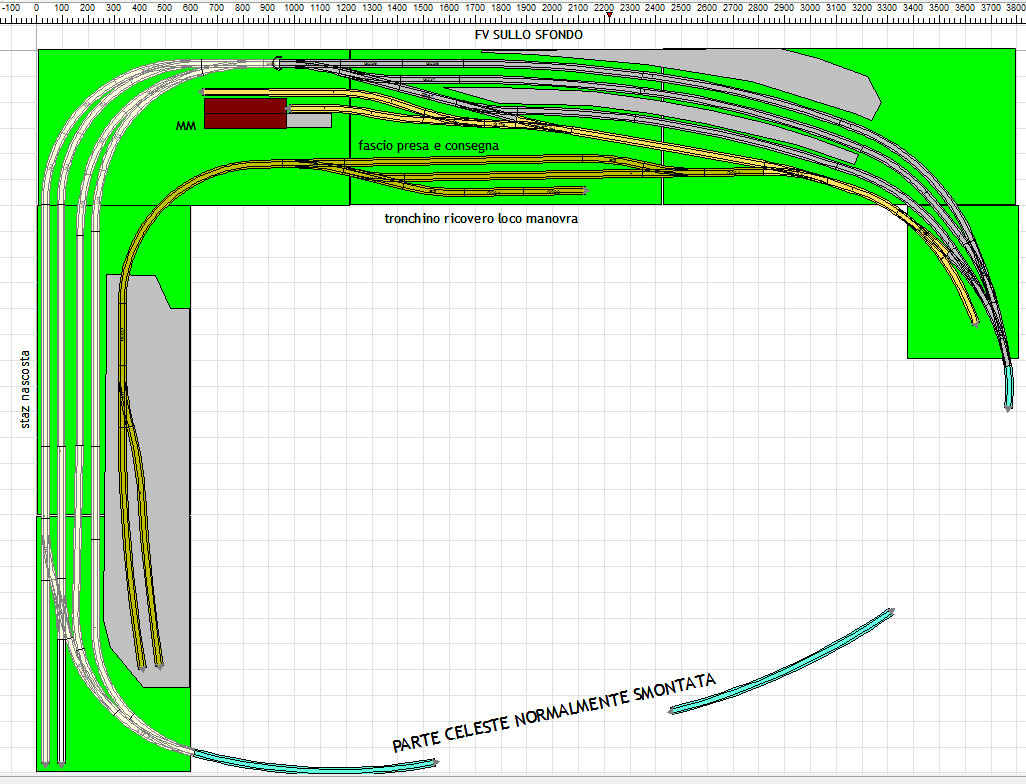Image resolution: width=1026 pixels, height=784 pixels.
Task: Select the short cyan track end at far right
Action: coord(1010,385)
